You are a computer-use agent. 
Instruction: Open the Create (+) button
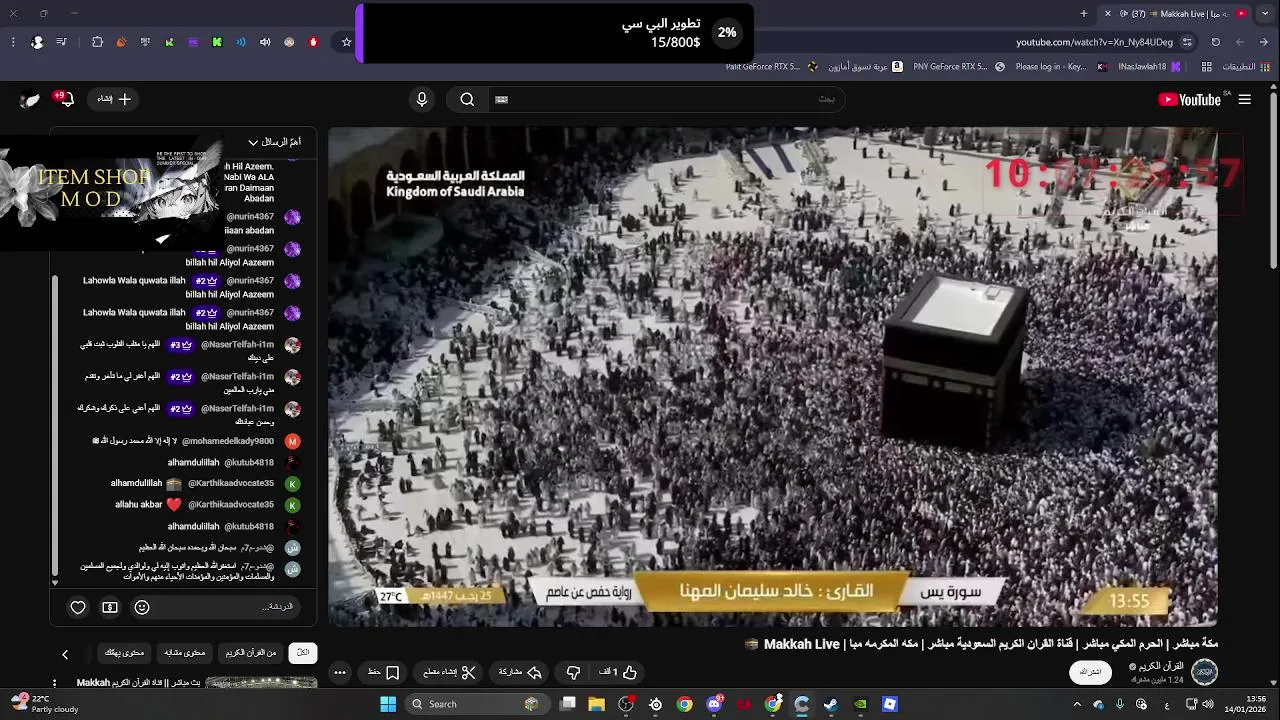point(114,99)
